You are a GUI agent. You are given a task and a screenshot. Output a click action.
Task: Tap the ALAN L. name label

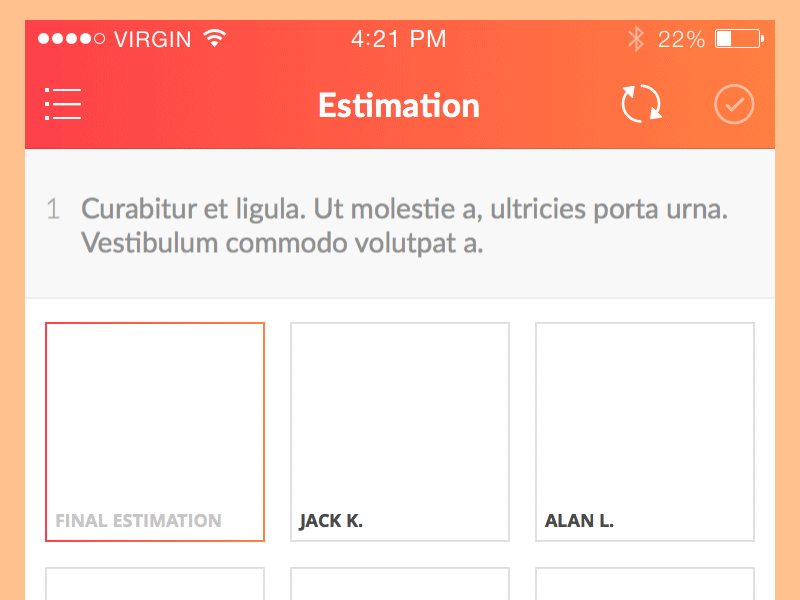coord(580,520)
